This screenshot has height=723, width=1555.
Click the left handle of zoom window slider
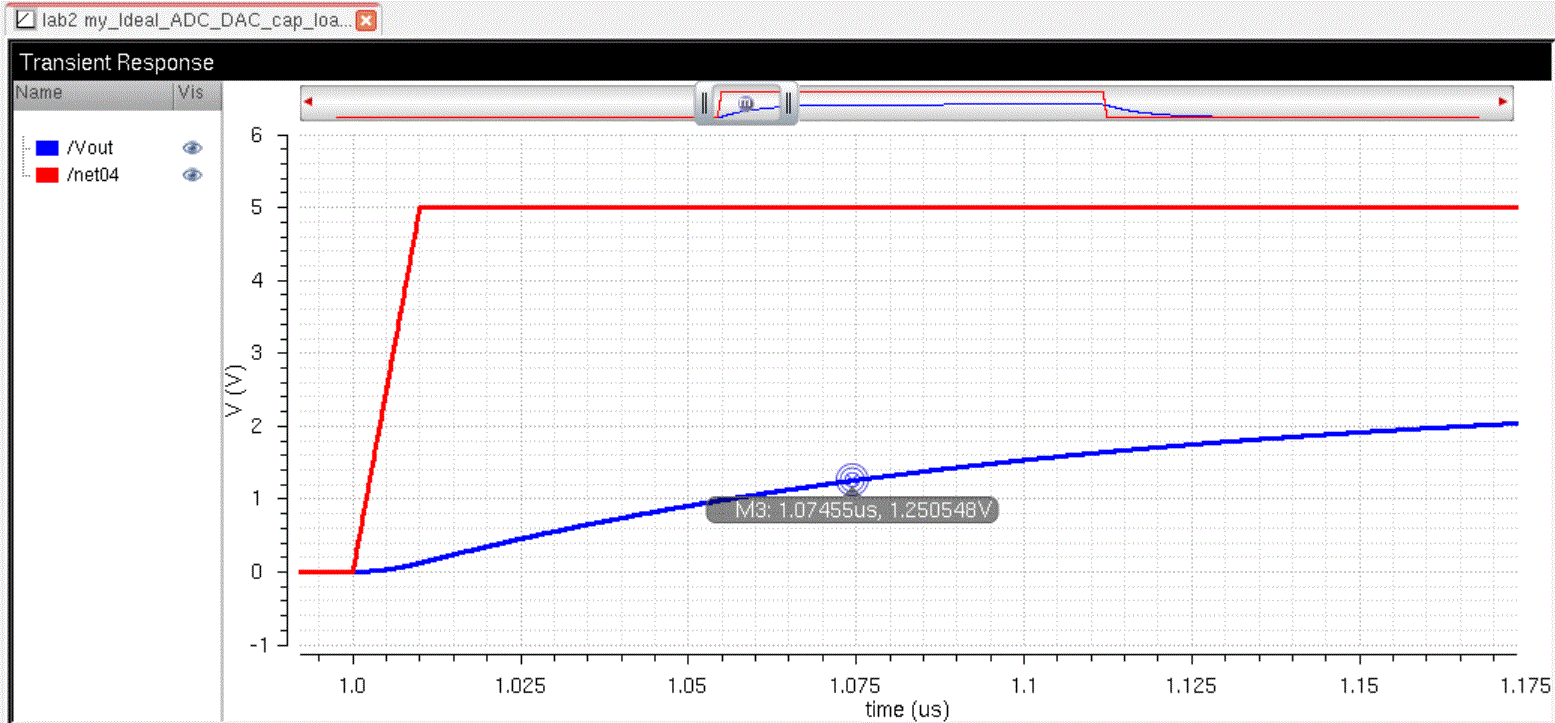pos(704,103)
